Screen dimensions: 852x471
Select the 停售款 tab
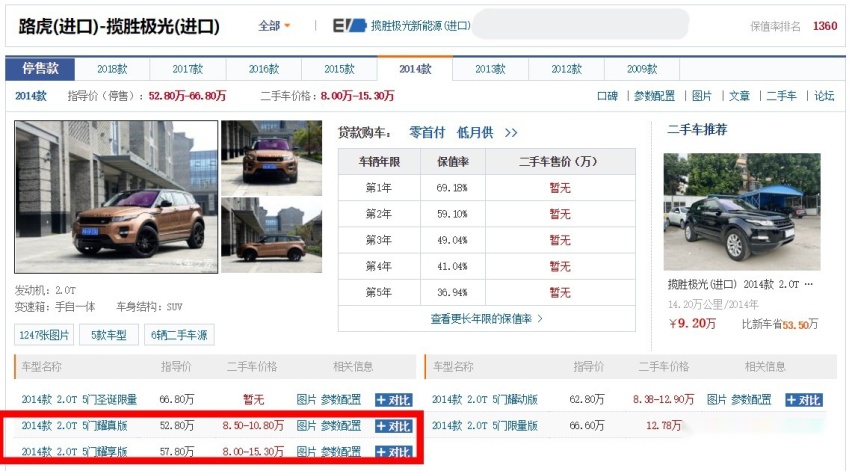(x=40, y=68)
